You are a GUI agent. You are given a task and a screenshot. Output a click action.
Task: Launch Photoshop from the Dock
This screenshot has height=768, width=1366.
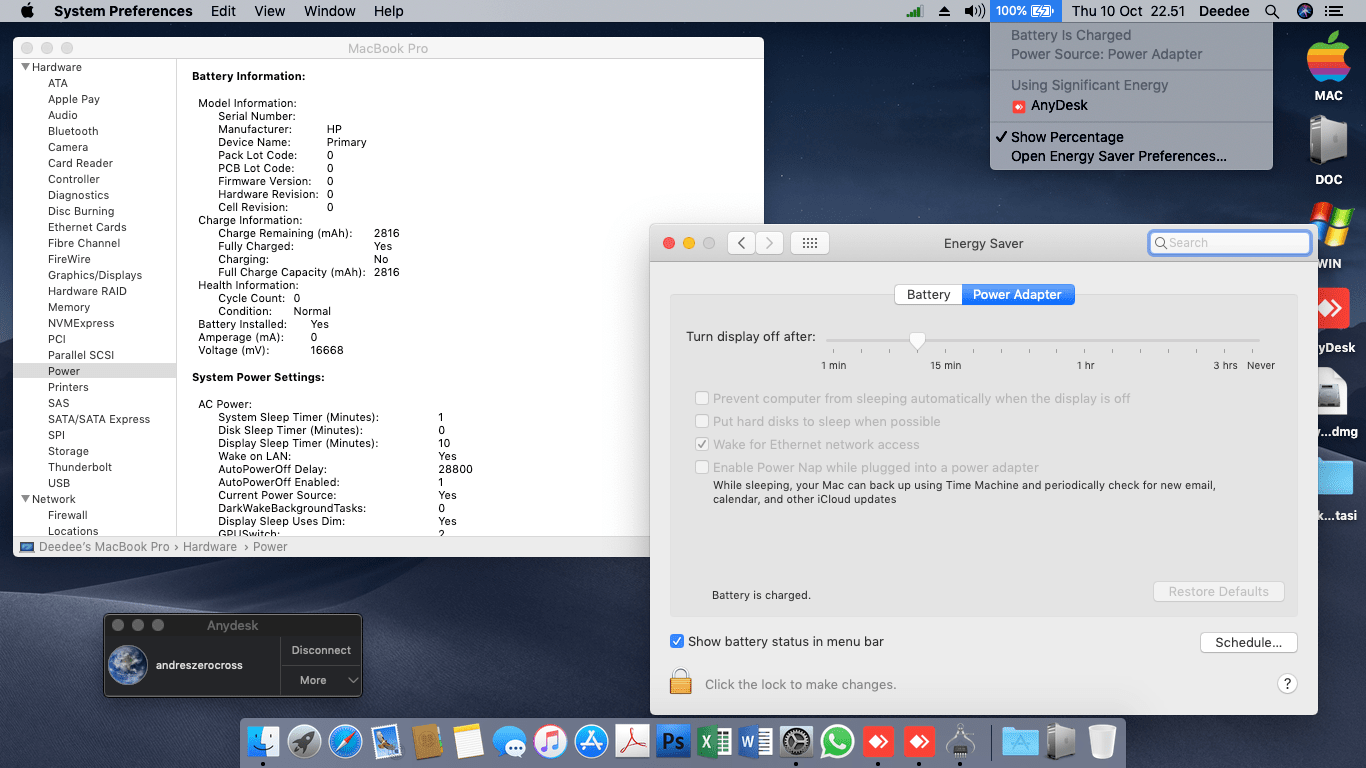click(x=674, y=741)
